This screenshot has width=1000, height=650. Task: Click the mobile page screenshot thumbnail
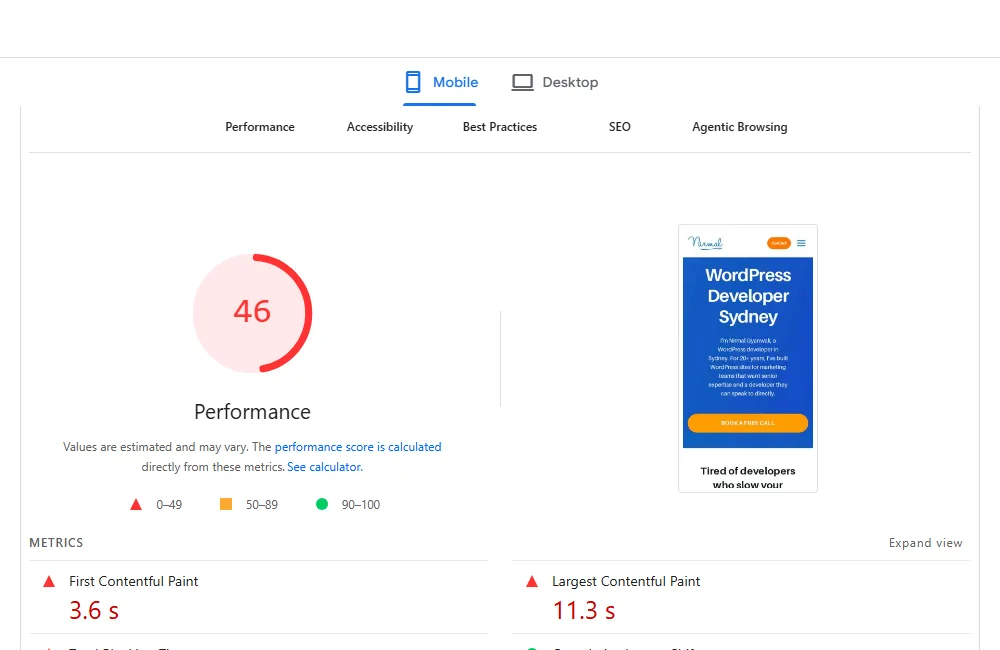747,358
